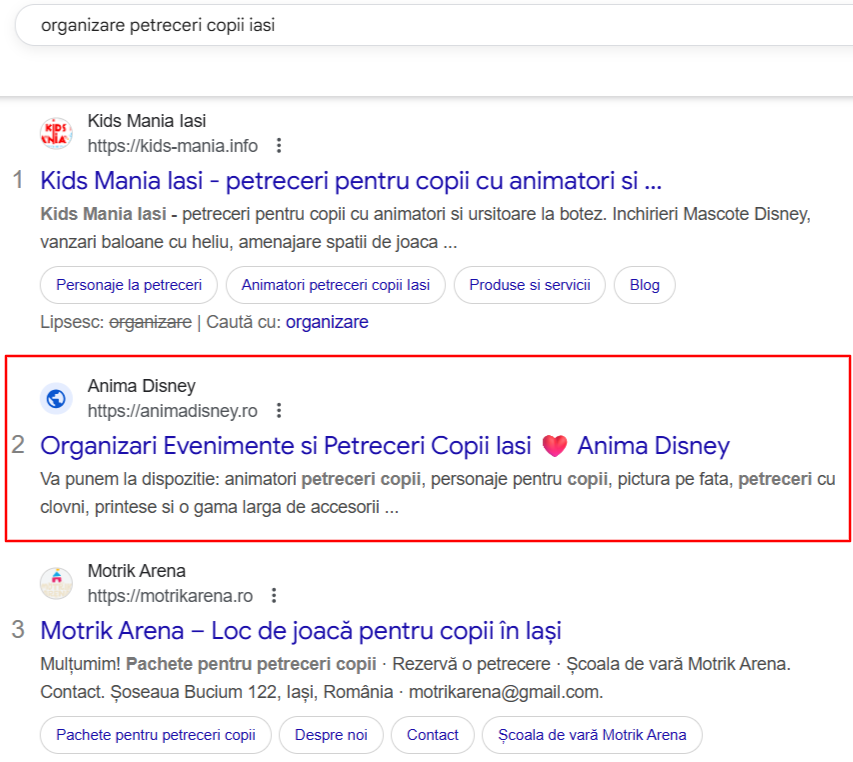
Task: Open the Blog sitelink chip
Action: coord(645,285)
